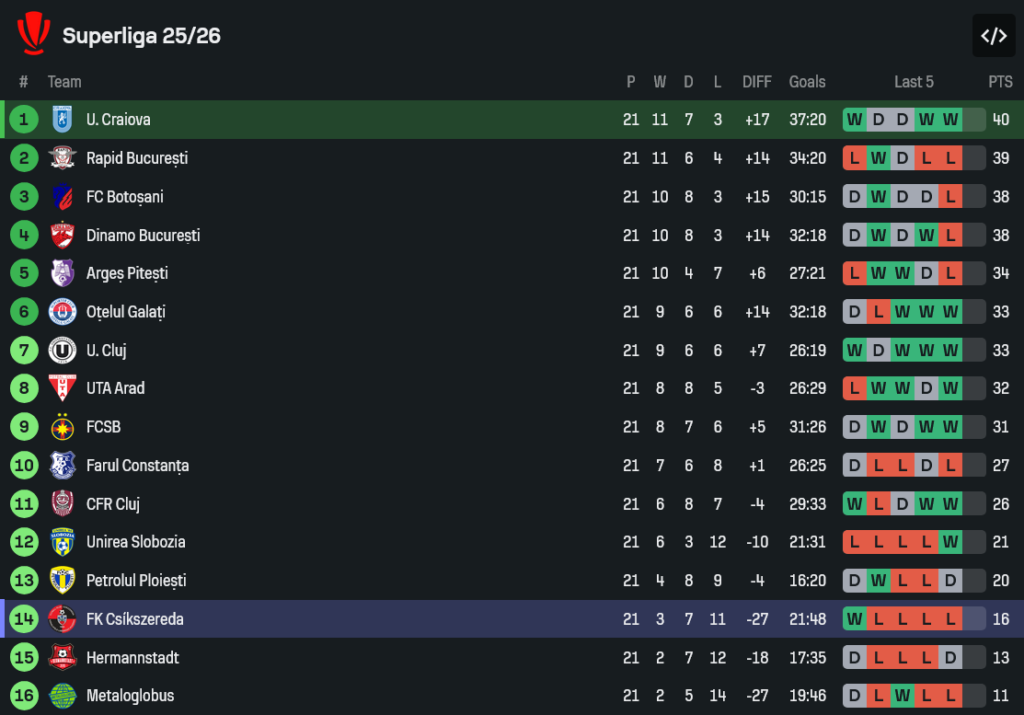The height and width of the screenshot is (715, 1024).
Task: Click U. Craiova's first Last 5 result
Action: [x=854, y=120]
